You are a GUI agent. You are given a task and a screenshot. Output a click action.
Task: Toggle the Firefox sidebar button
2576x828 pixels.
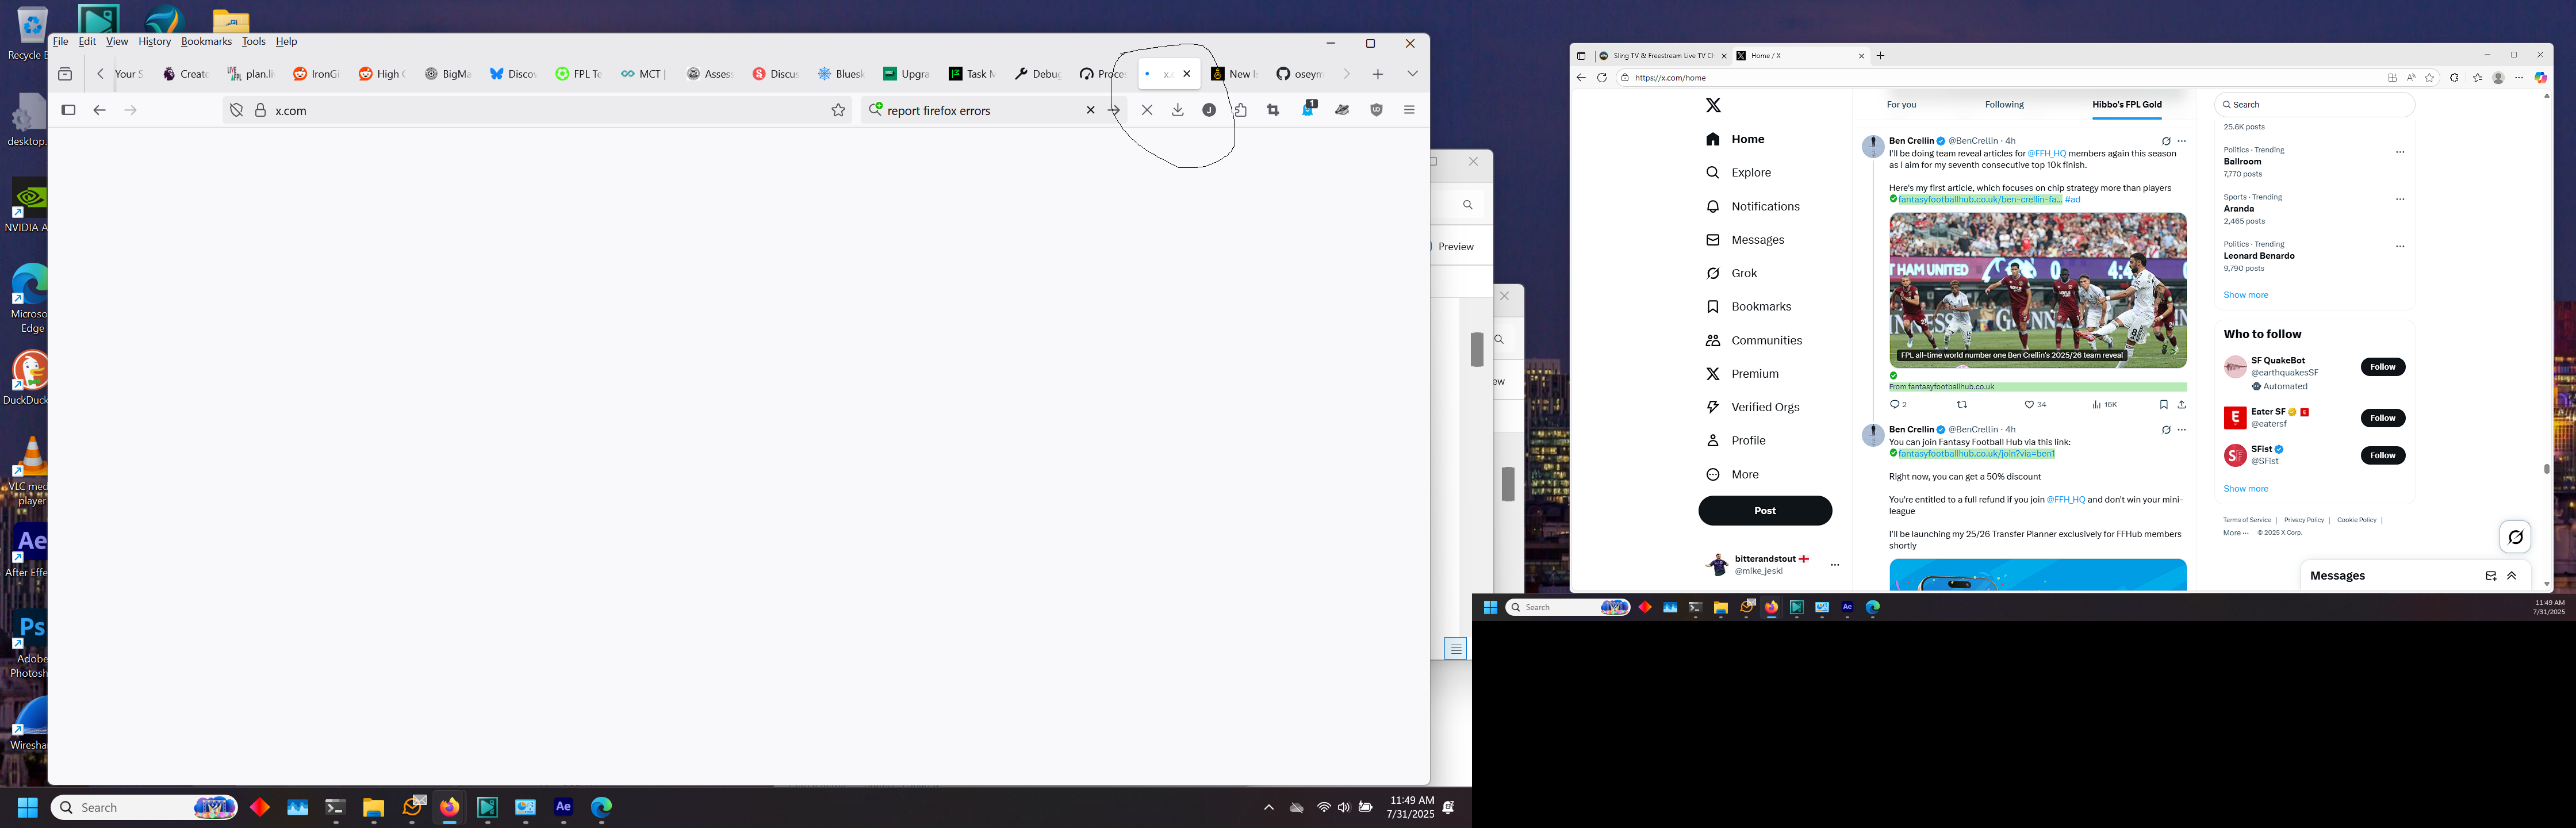coord(68,110)
